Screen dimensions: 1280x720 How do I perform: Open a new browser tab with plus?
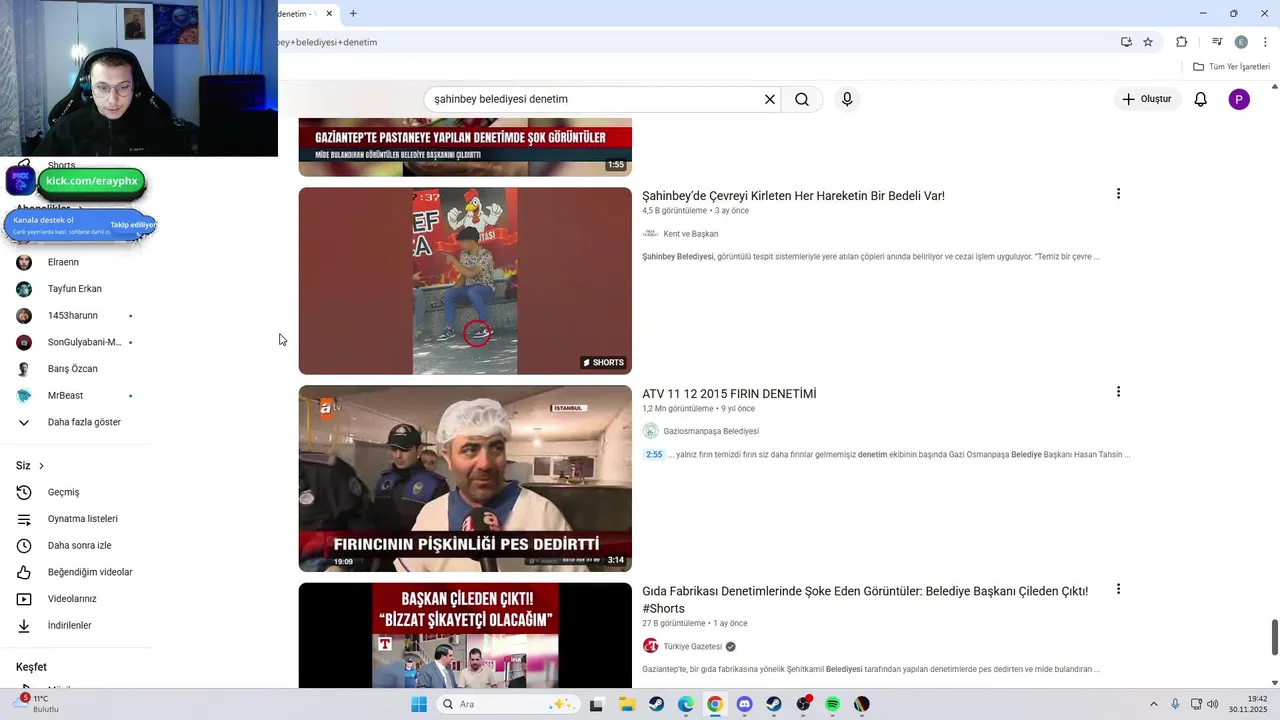[353, 13]
